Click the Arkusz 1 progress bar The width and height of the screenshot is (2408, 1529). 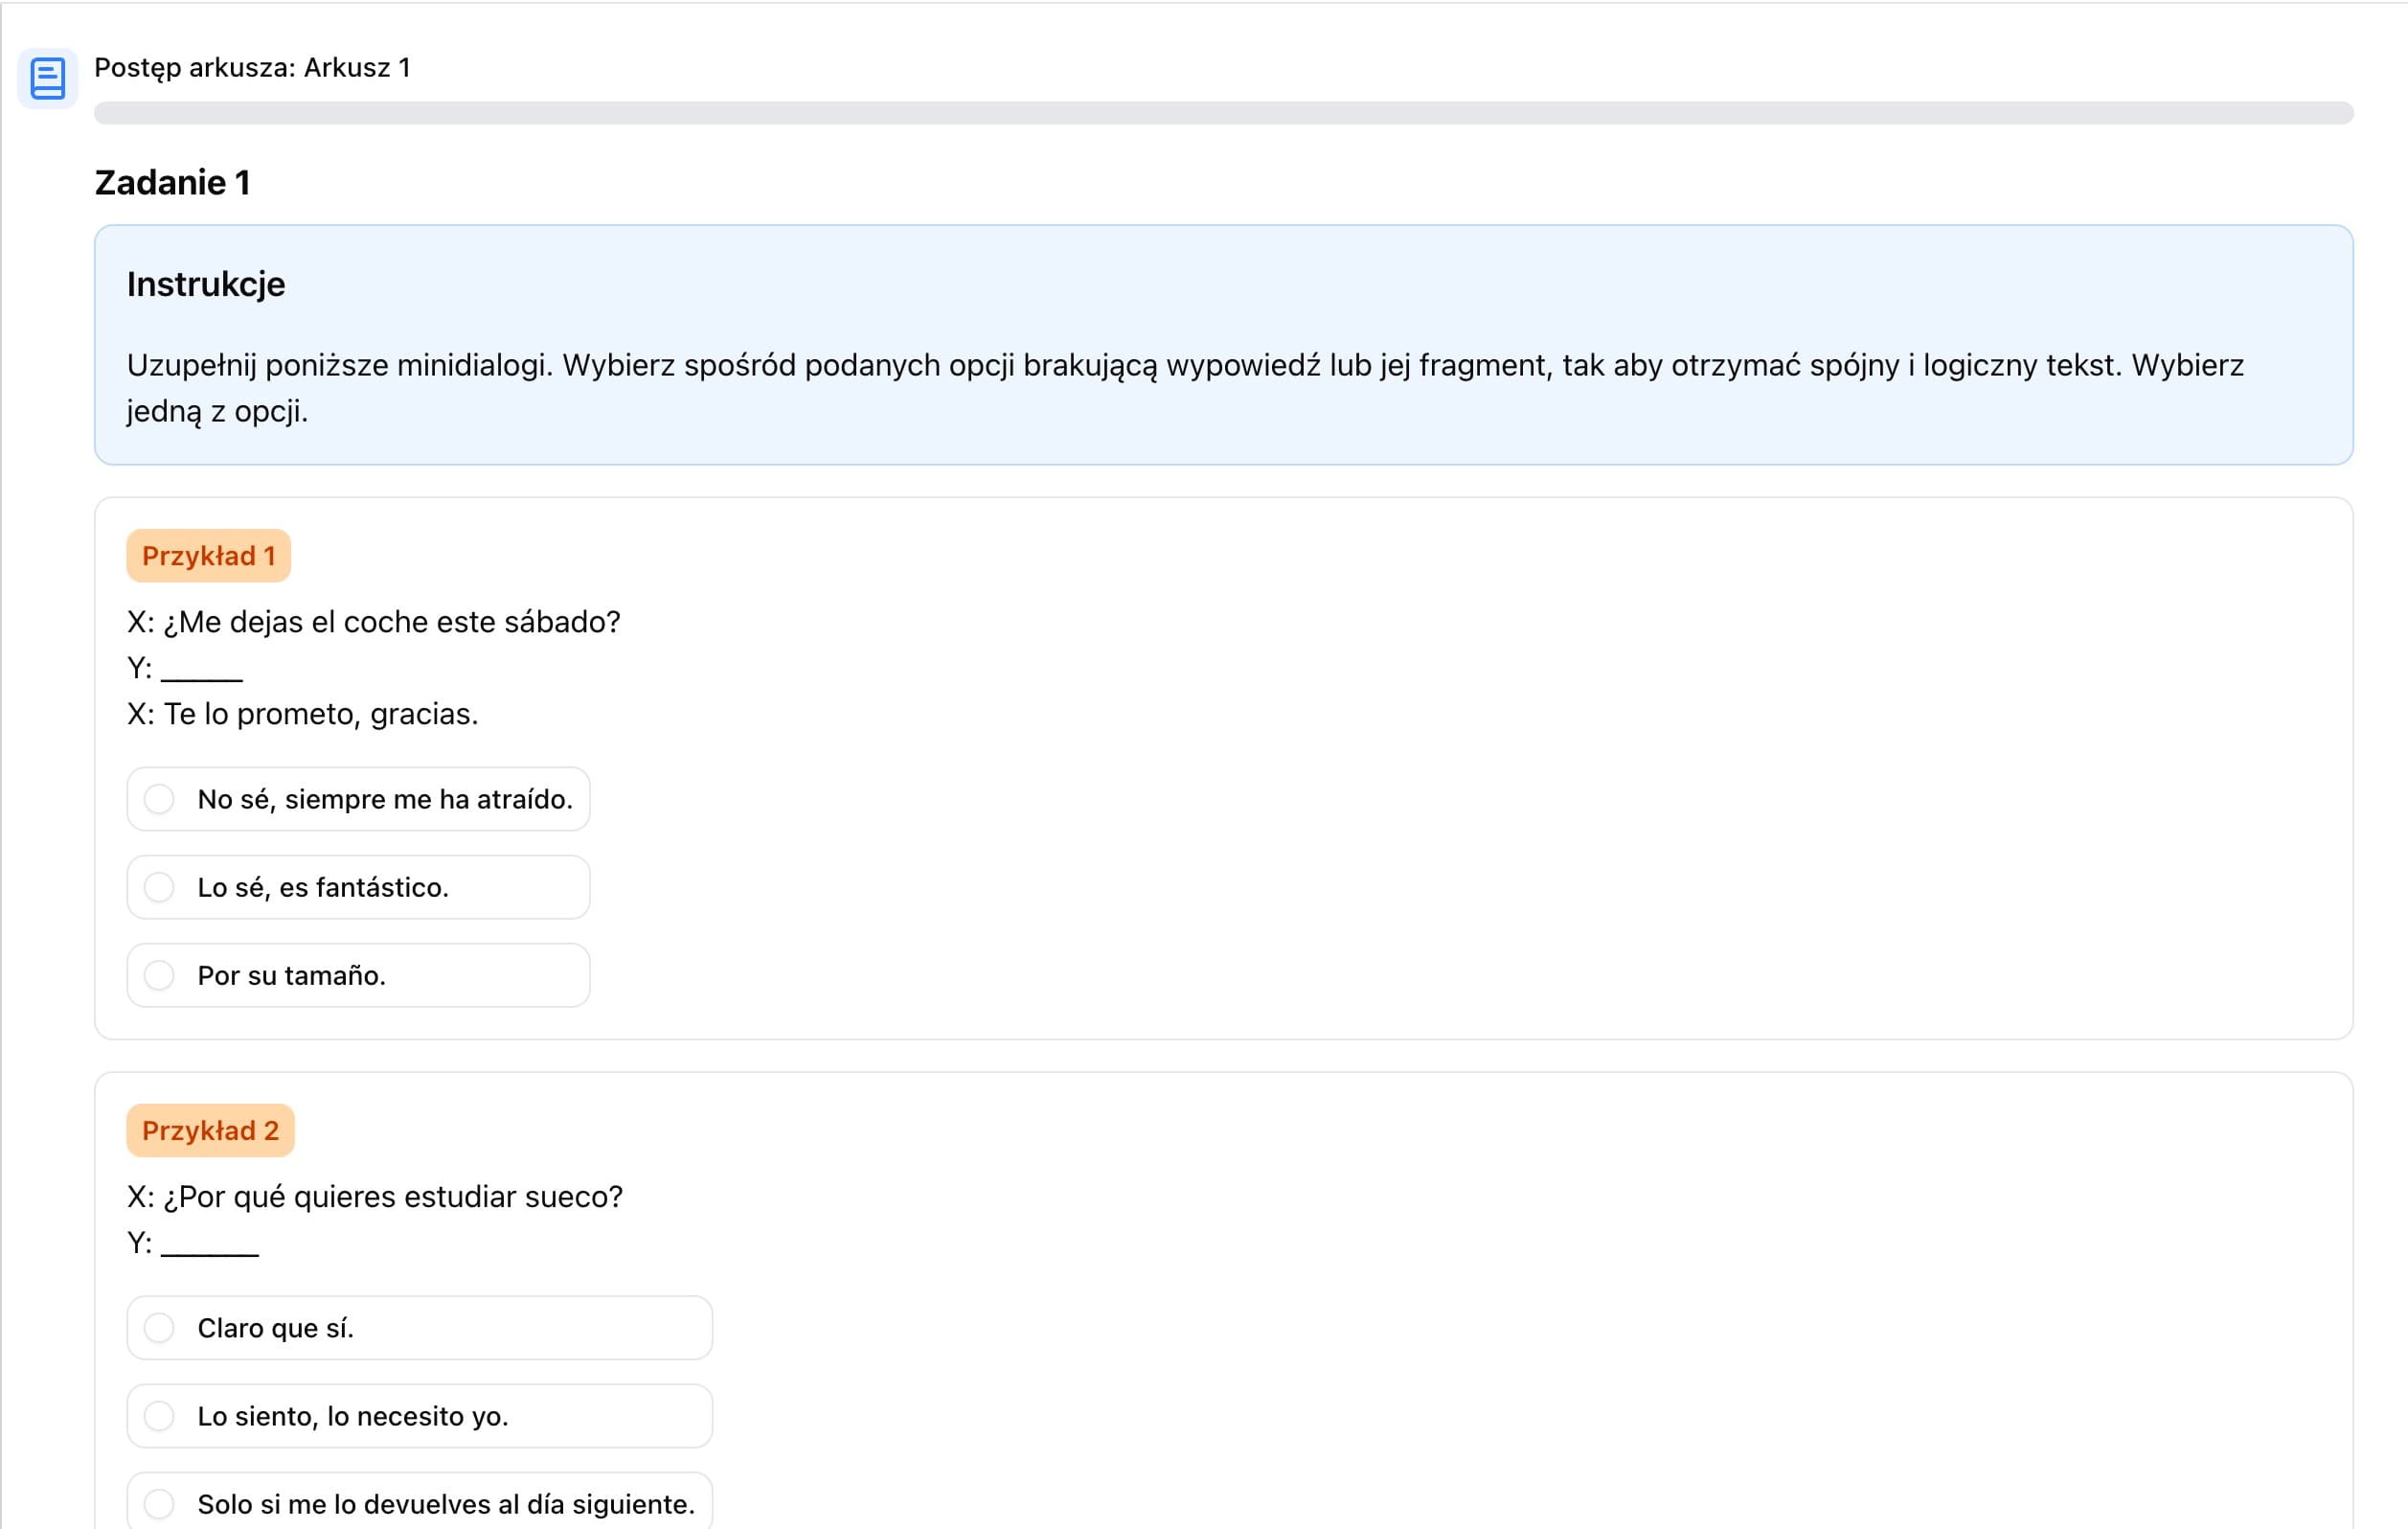pyautogui.click(x=1222, y=113)
